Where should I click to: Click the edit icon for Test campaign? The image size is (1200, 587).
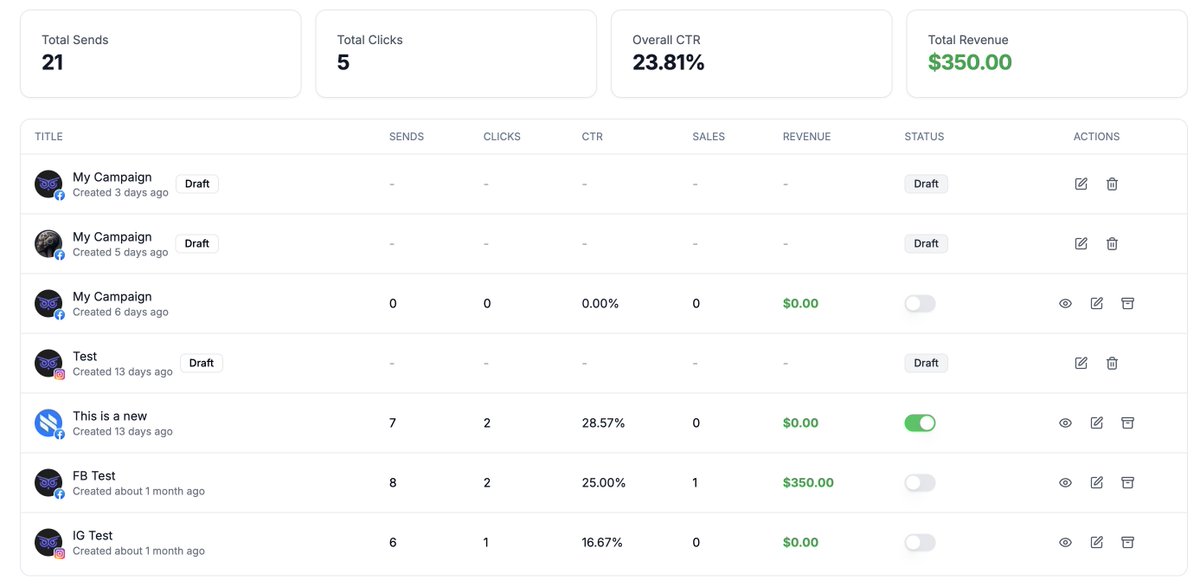click(1081, 363)
